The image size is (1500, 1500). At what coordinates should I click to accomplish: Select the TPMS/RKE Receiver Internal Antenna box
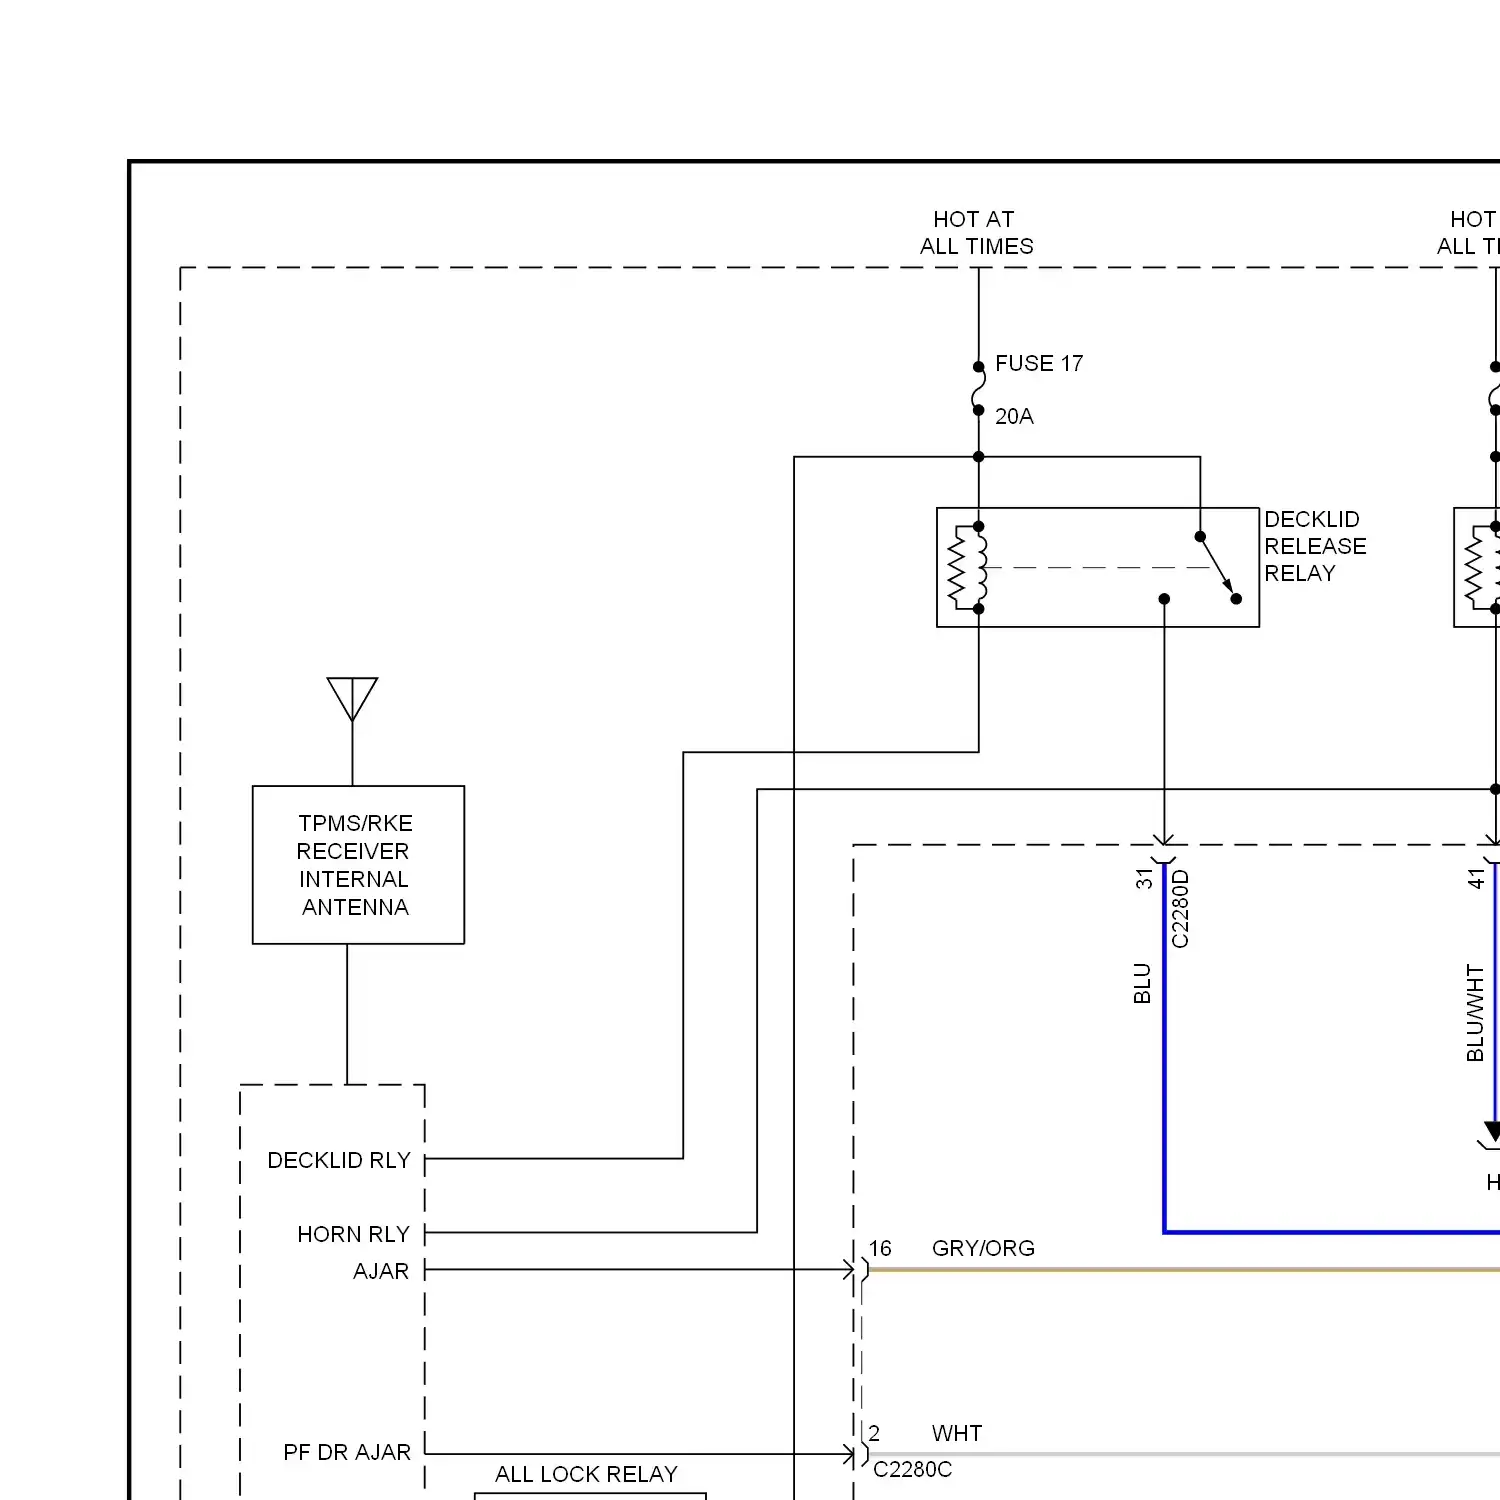[x=358, y=865]
